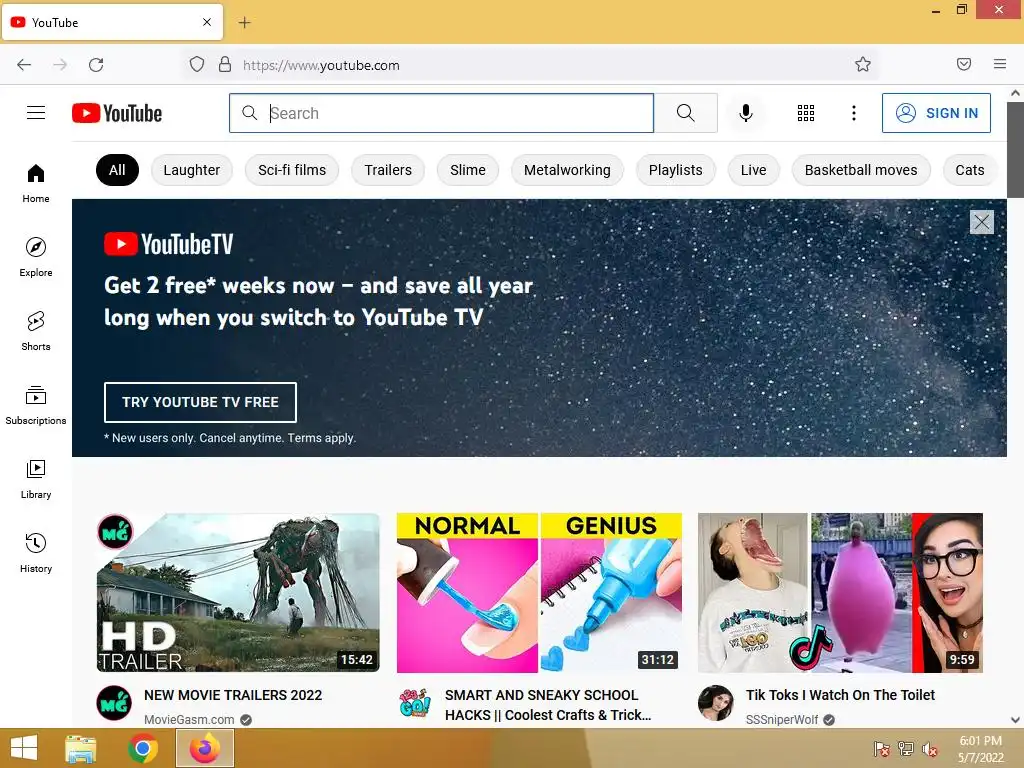Click the Action Center flag icon
This screenshot has height=768, width=1024.
click(x=882, y=749)
